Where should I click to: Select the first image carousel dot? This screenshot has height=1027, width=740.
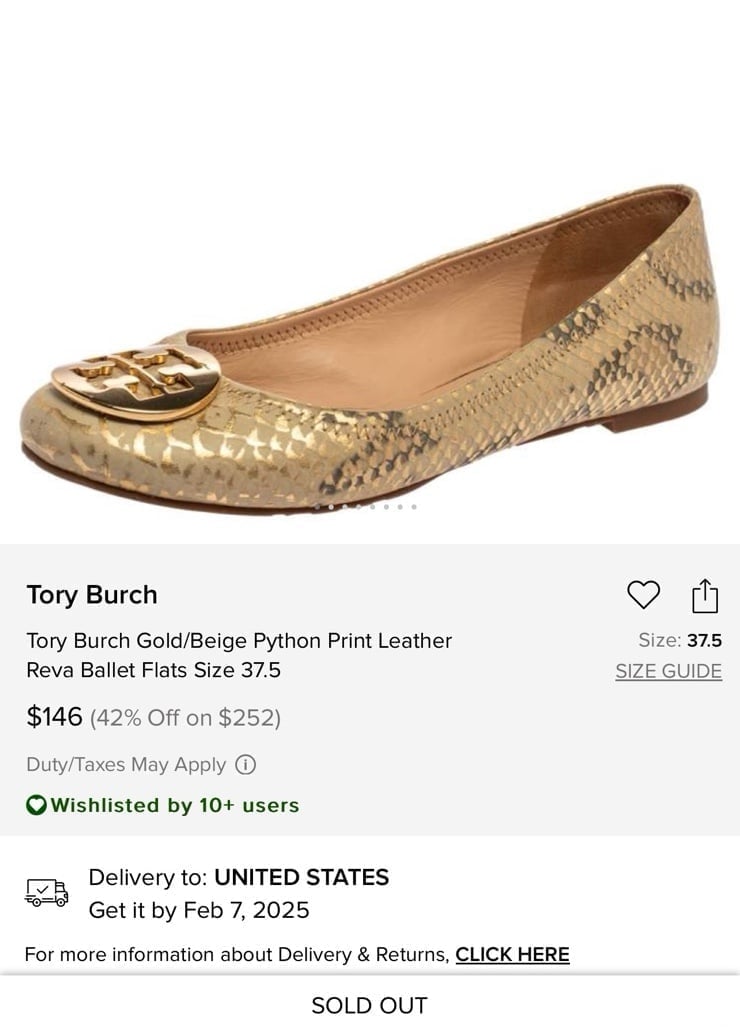coord(318,506)
